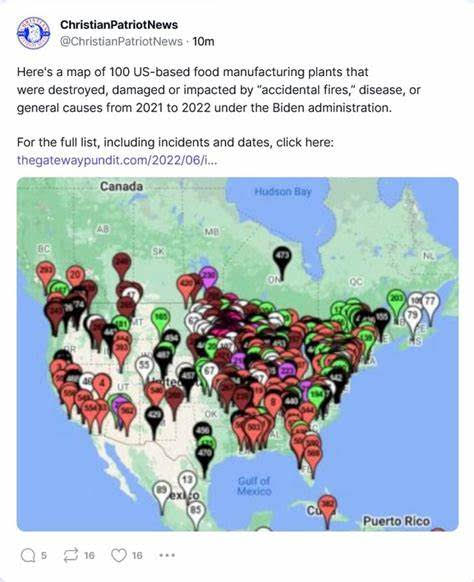Select the white pin numbered 13 in Mexico

pos(187,483)
